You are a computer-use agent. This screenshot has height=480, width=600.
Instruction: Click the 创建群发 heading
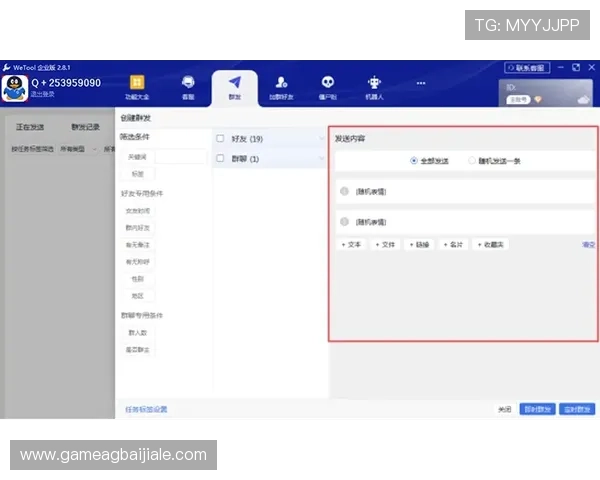(135, 118)
